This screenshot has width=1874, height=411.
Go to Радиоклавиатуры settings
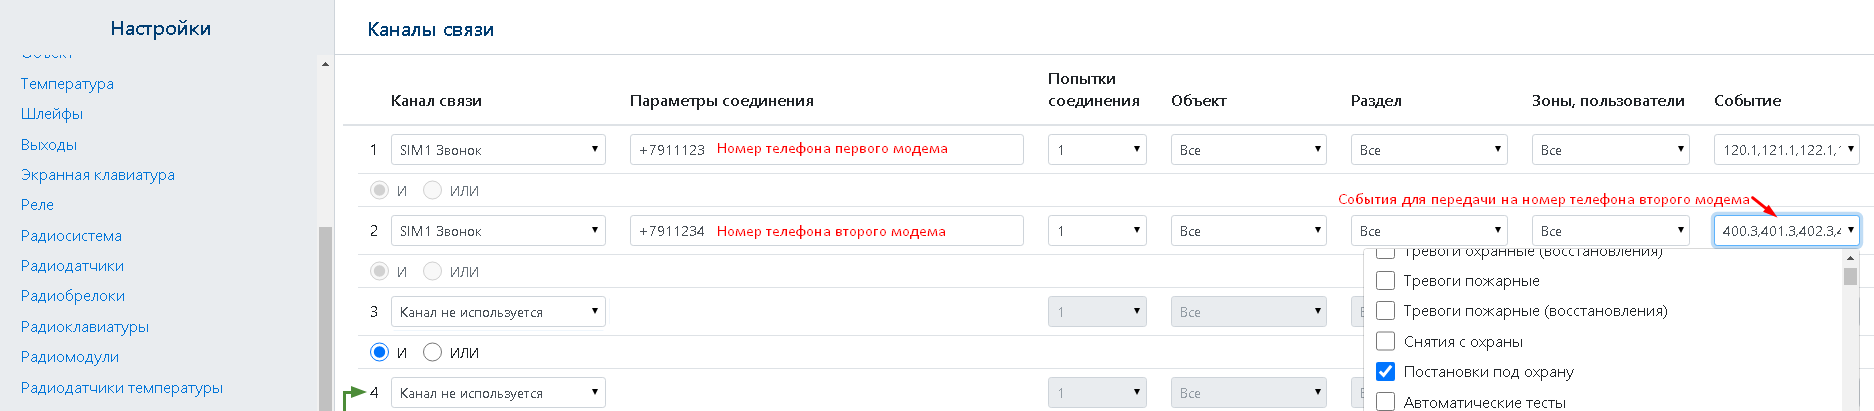(x=85, y=327)
